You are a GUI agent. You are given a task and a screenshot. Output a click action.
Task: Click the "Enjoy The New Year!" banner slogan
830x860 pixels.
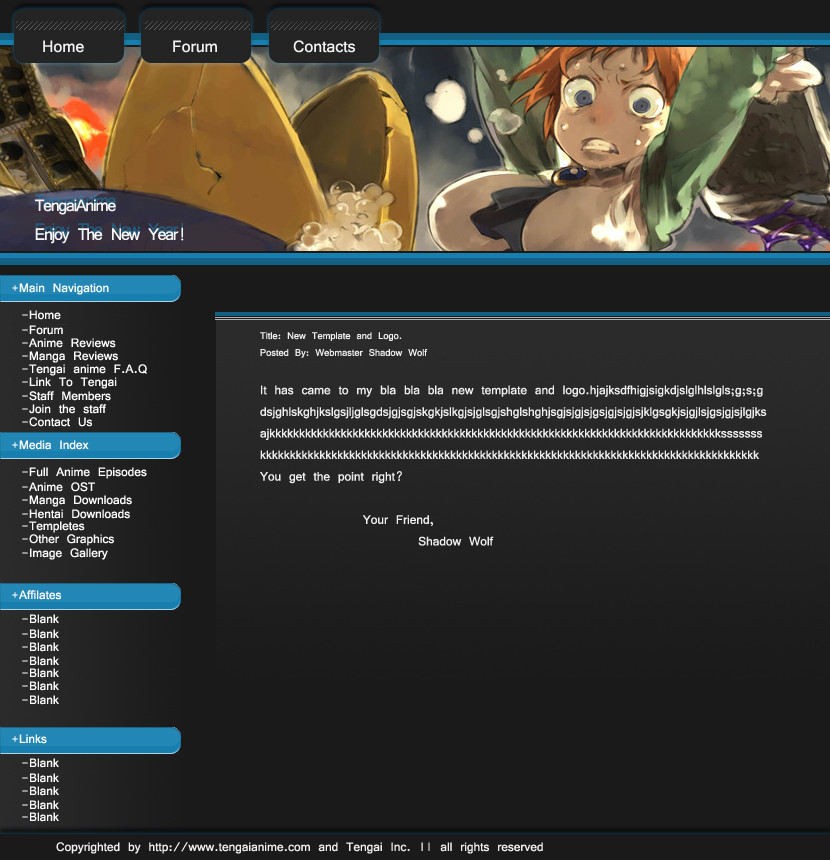109,235
